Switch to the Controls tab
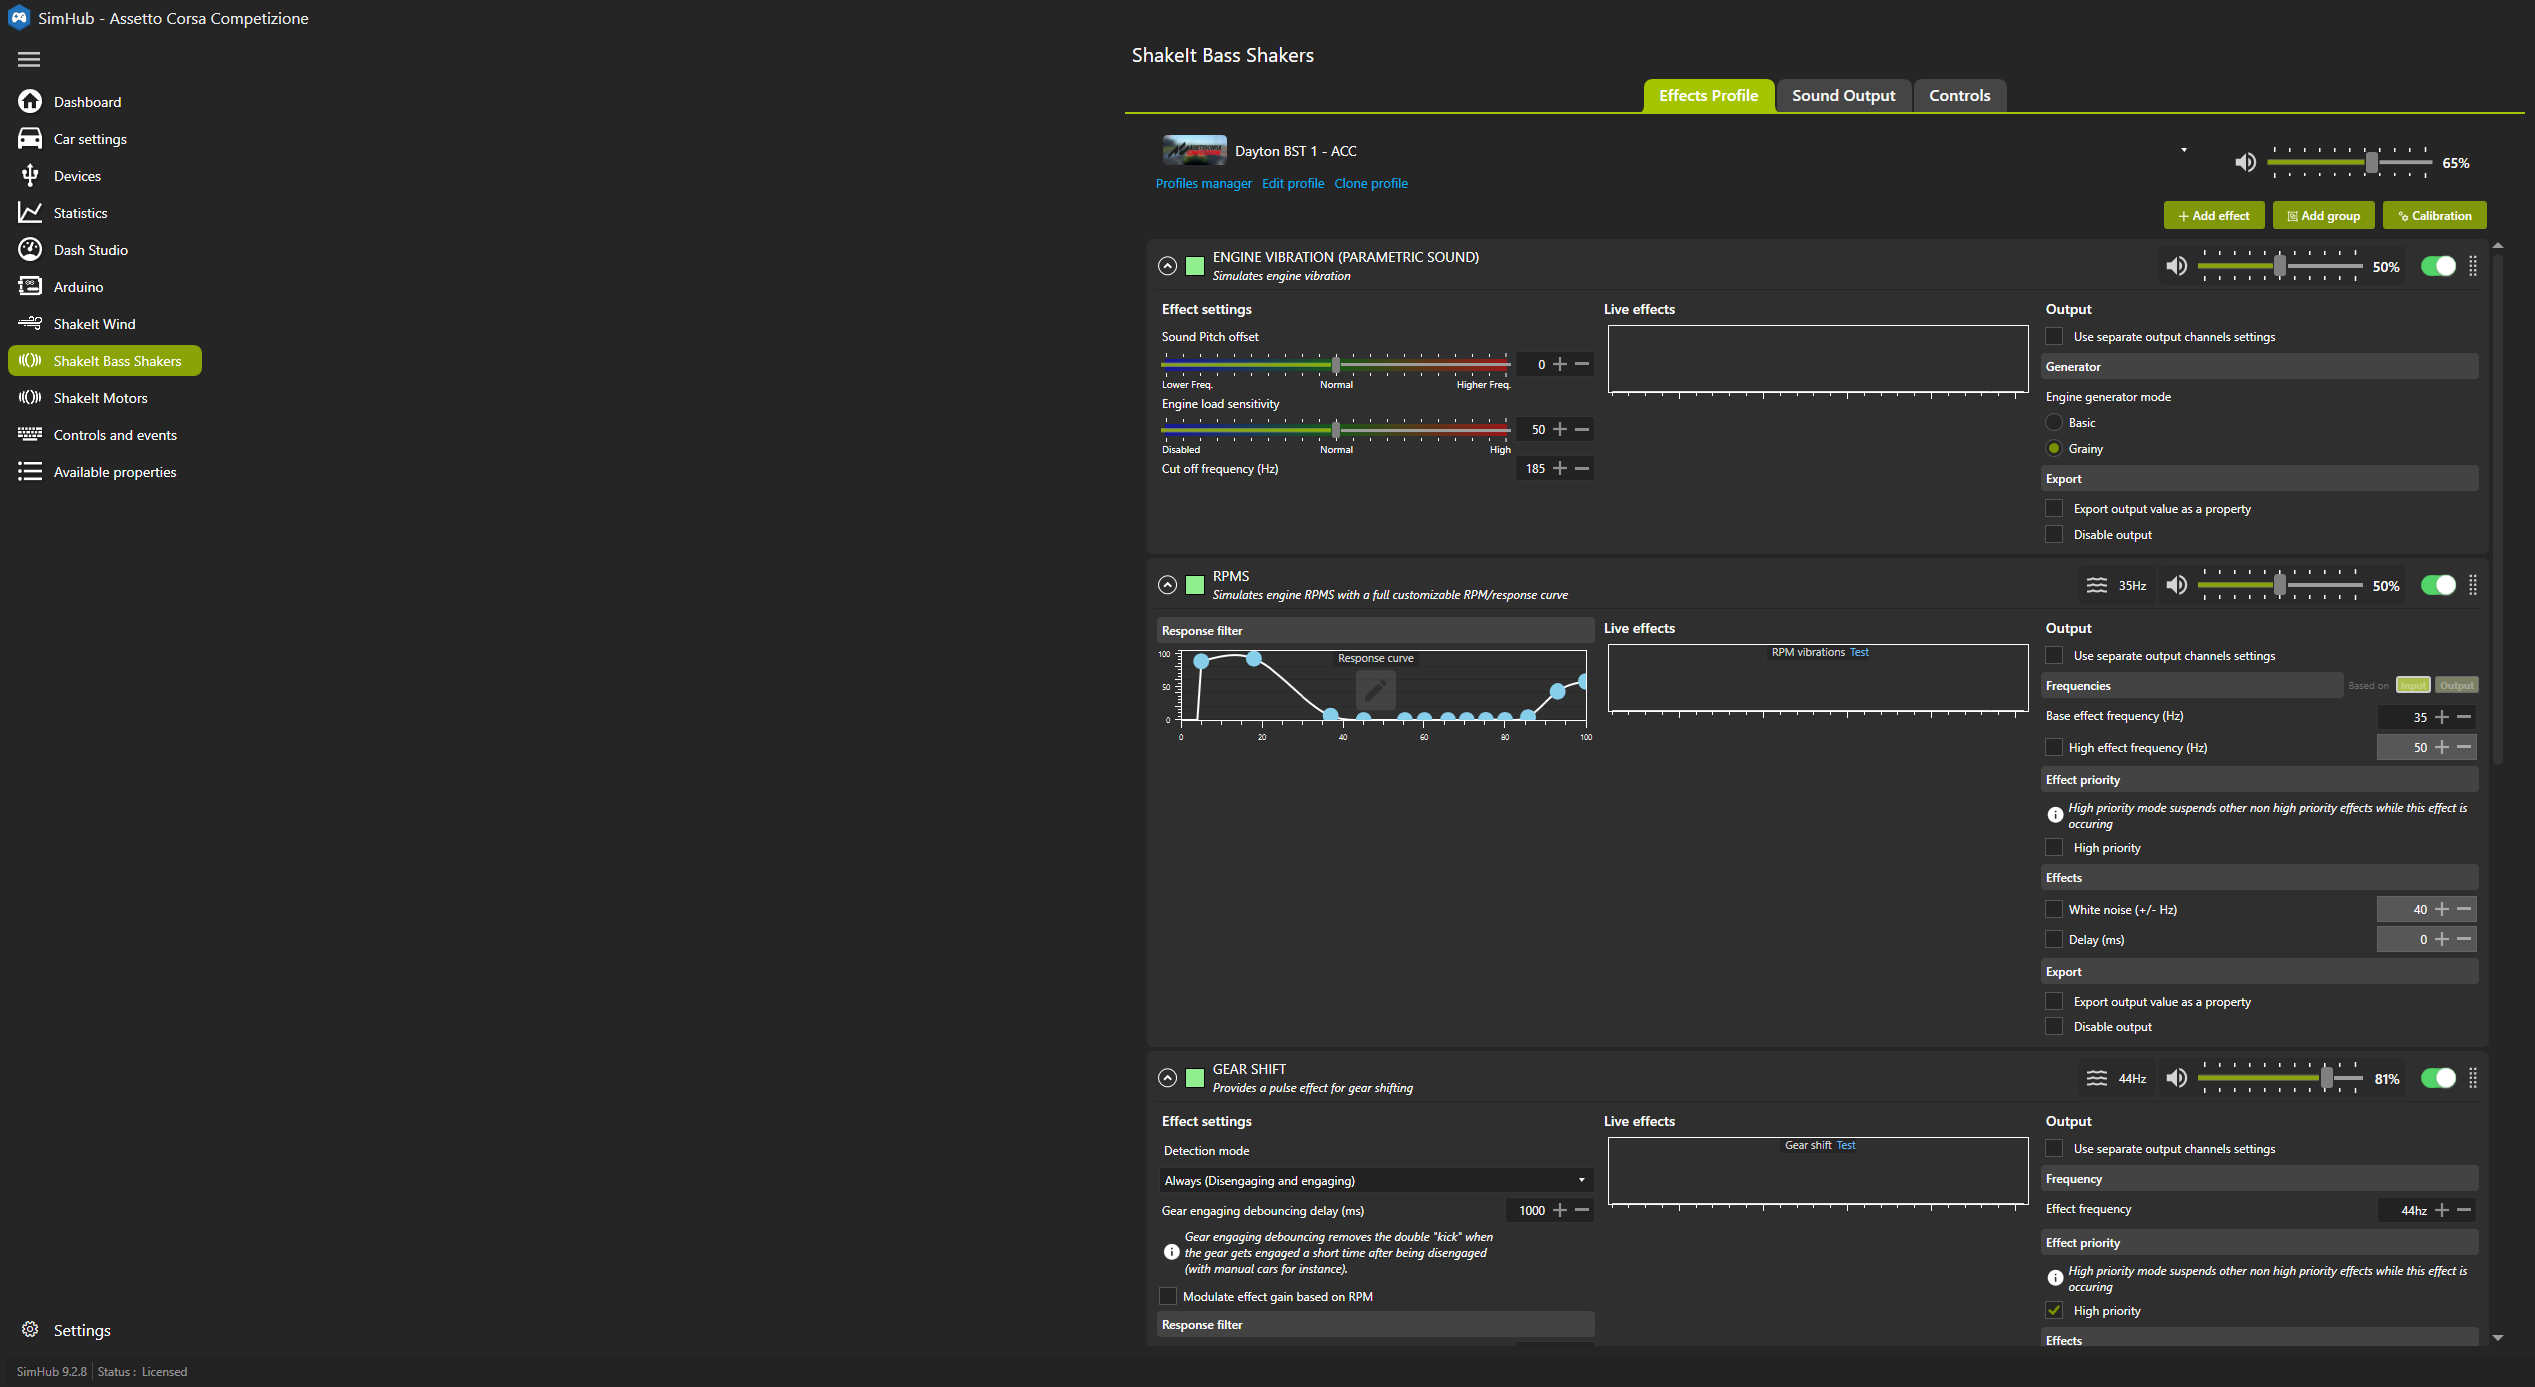The image size is (2535, 1387). tap(1959, 96)
